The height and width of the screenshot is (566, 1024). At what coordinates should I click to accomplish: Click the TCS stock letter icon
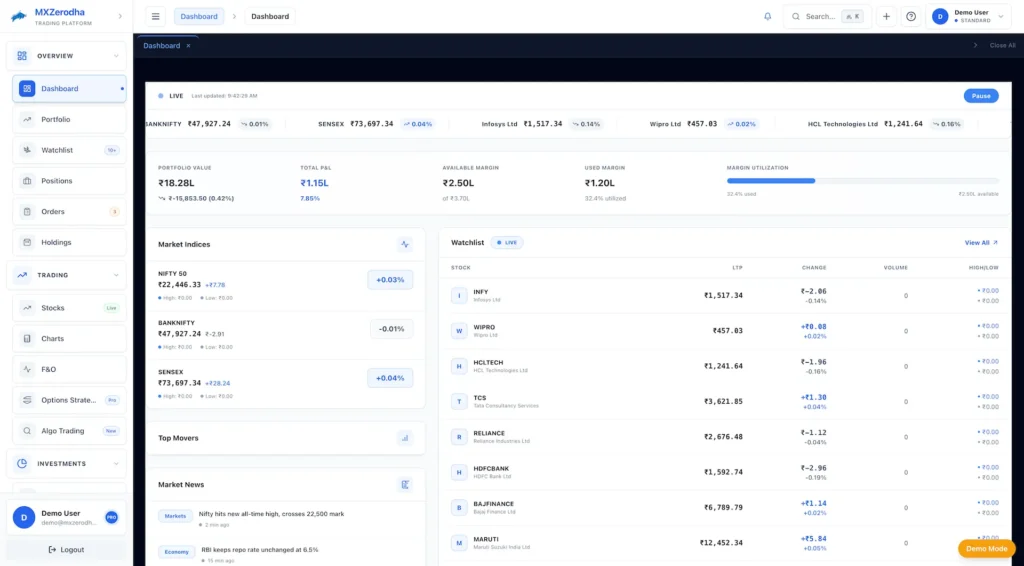(x=459, y=401)
